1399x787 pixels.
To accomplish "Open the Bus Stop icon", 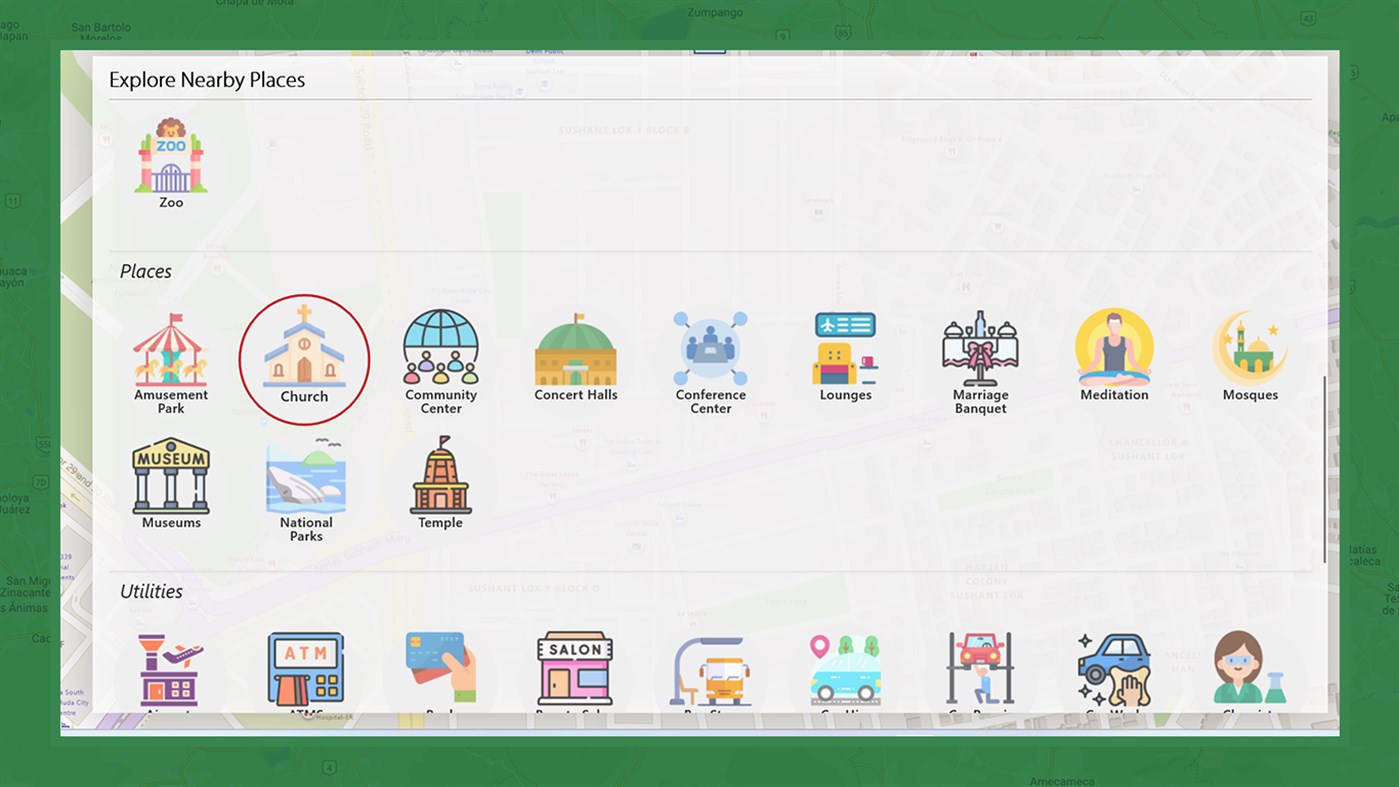I will point(711,671).
